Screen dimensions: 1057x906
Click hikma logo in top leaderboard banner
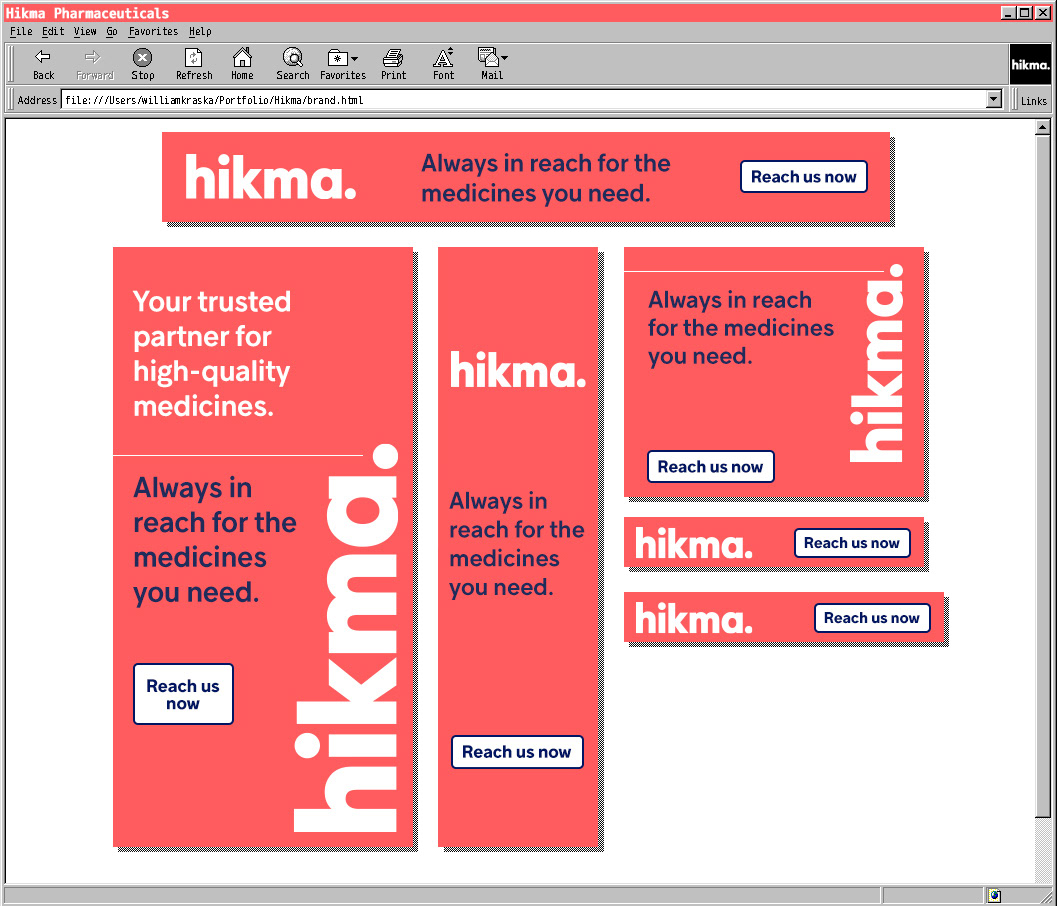click(270, 177)
